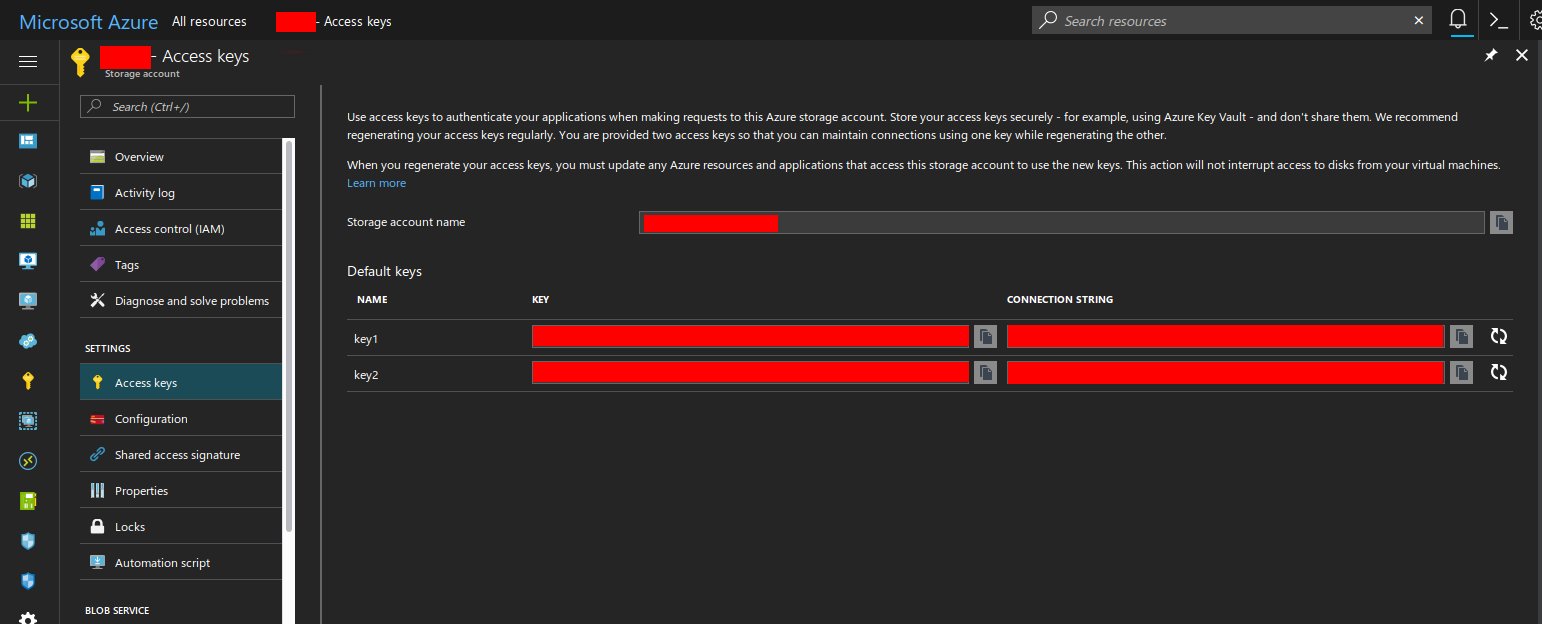The width and height of the screenshot is (1542, 624).
Task: Open the Activity log
Action: click(147, 192)
